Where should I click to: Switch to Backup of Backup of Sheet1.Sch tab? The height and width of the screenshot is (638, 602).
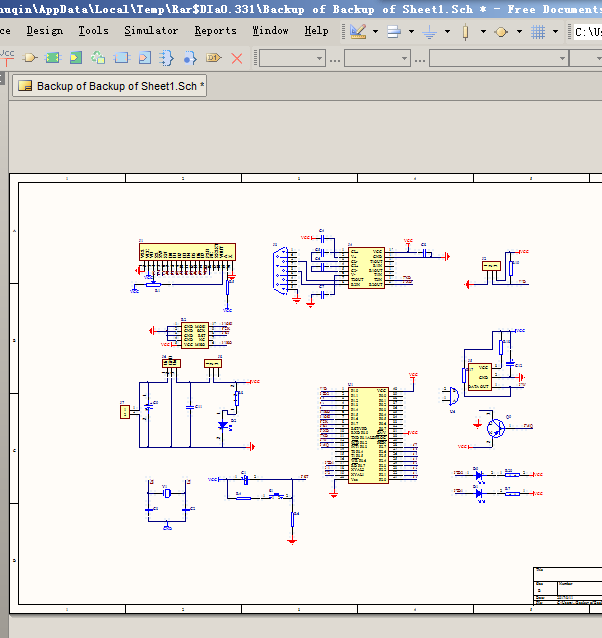coord(109,86)
